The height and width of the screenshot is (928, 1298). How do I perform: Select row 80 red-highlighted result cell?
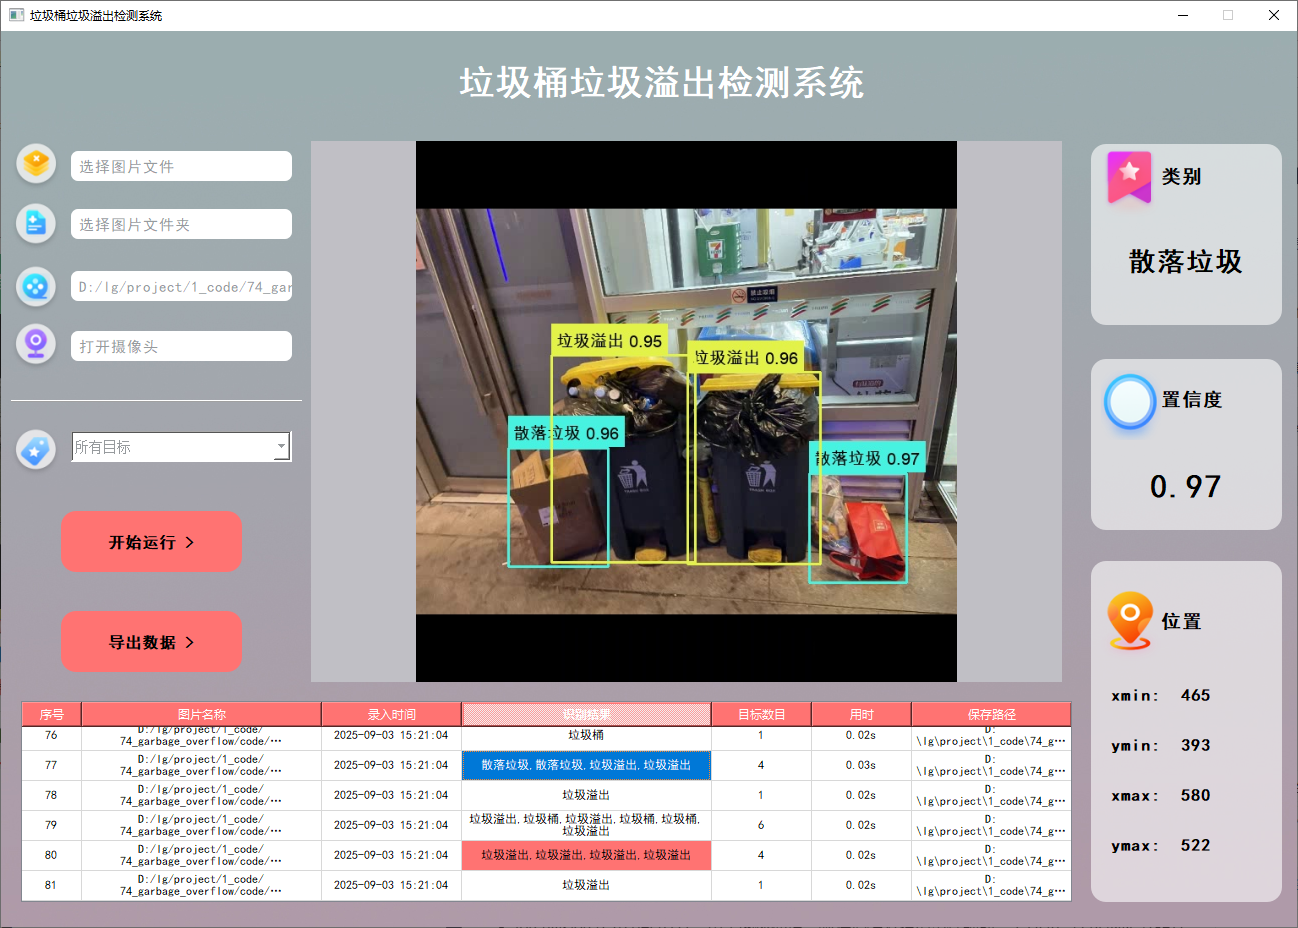(x=586, y=855)
